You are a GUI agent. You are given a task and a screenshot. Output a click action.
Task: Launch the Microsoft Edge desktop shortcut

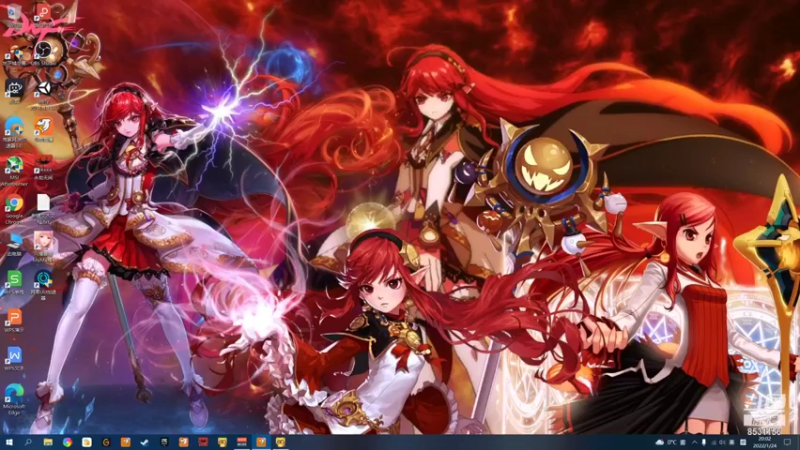pos(14,399)
